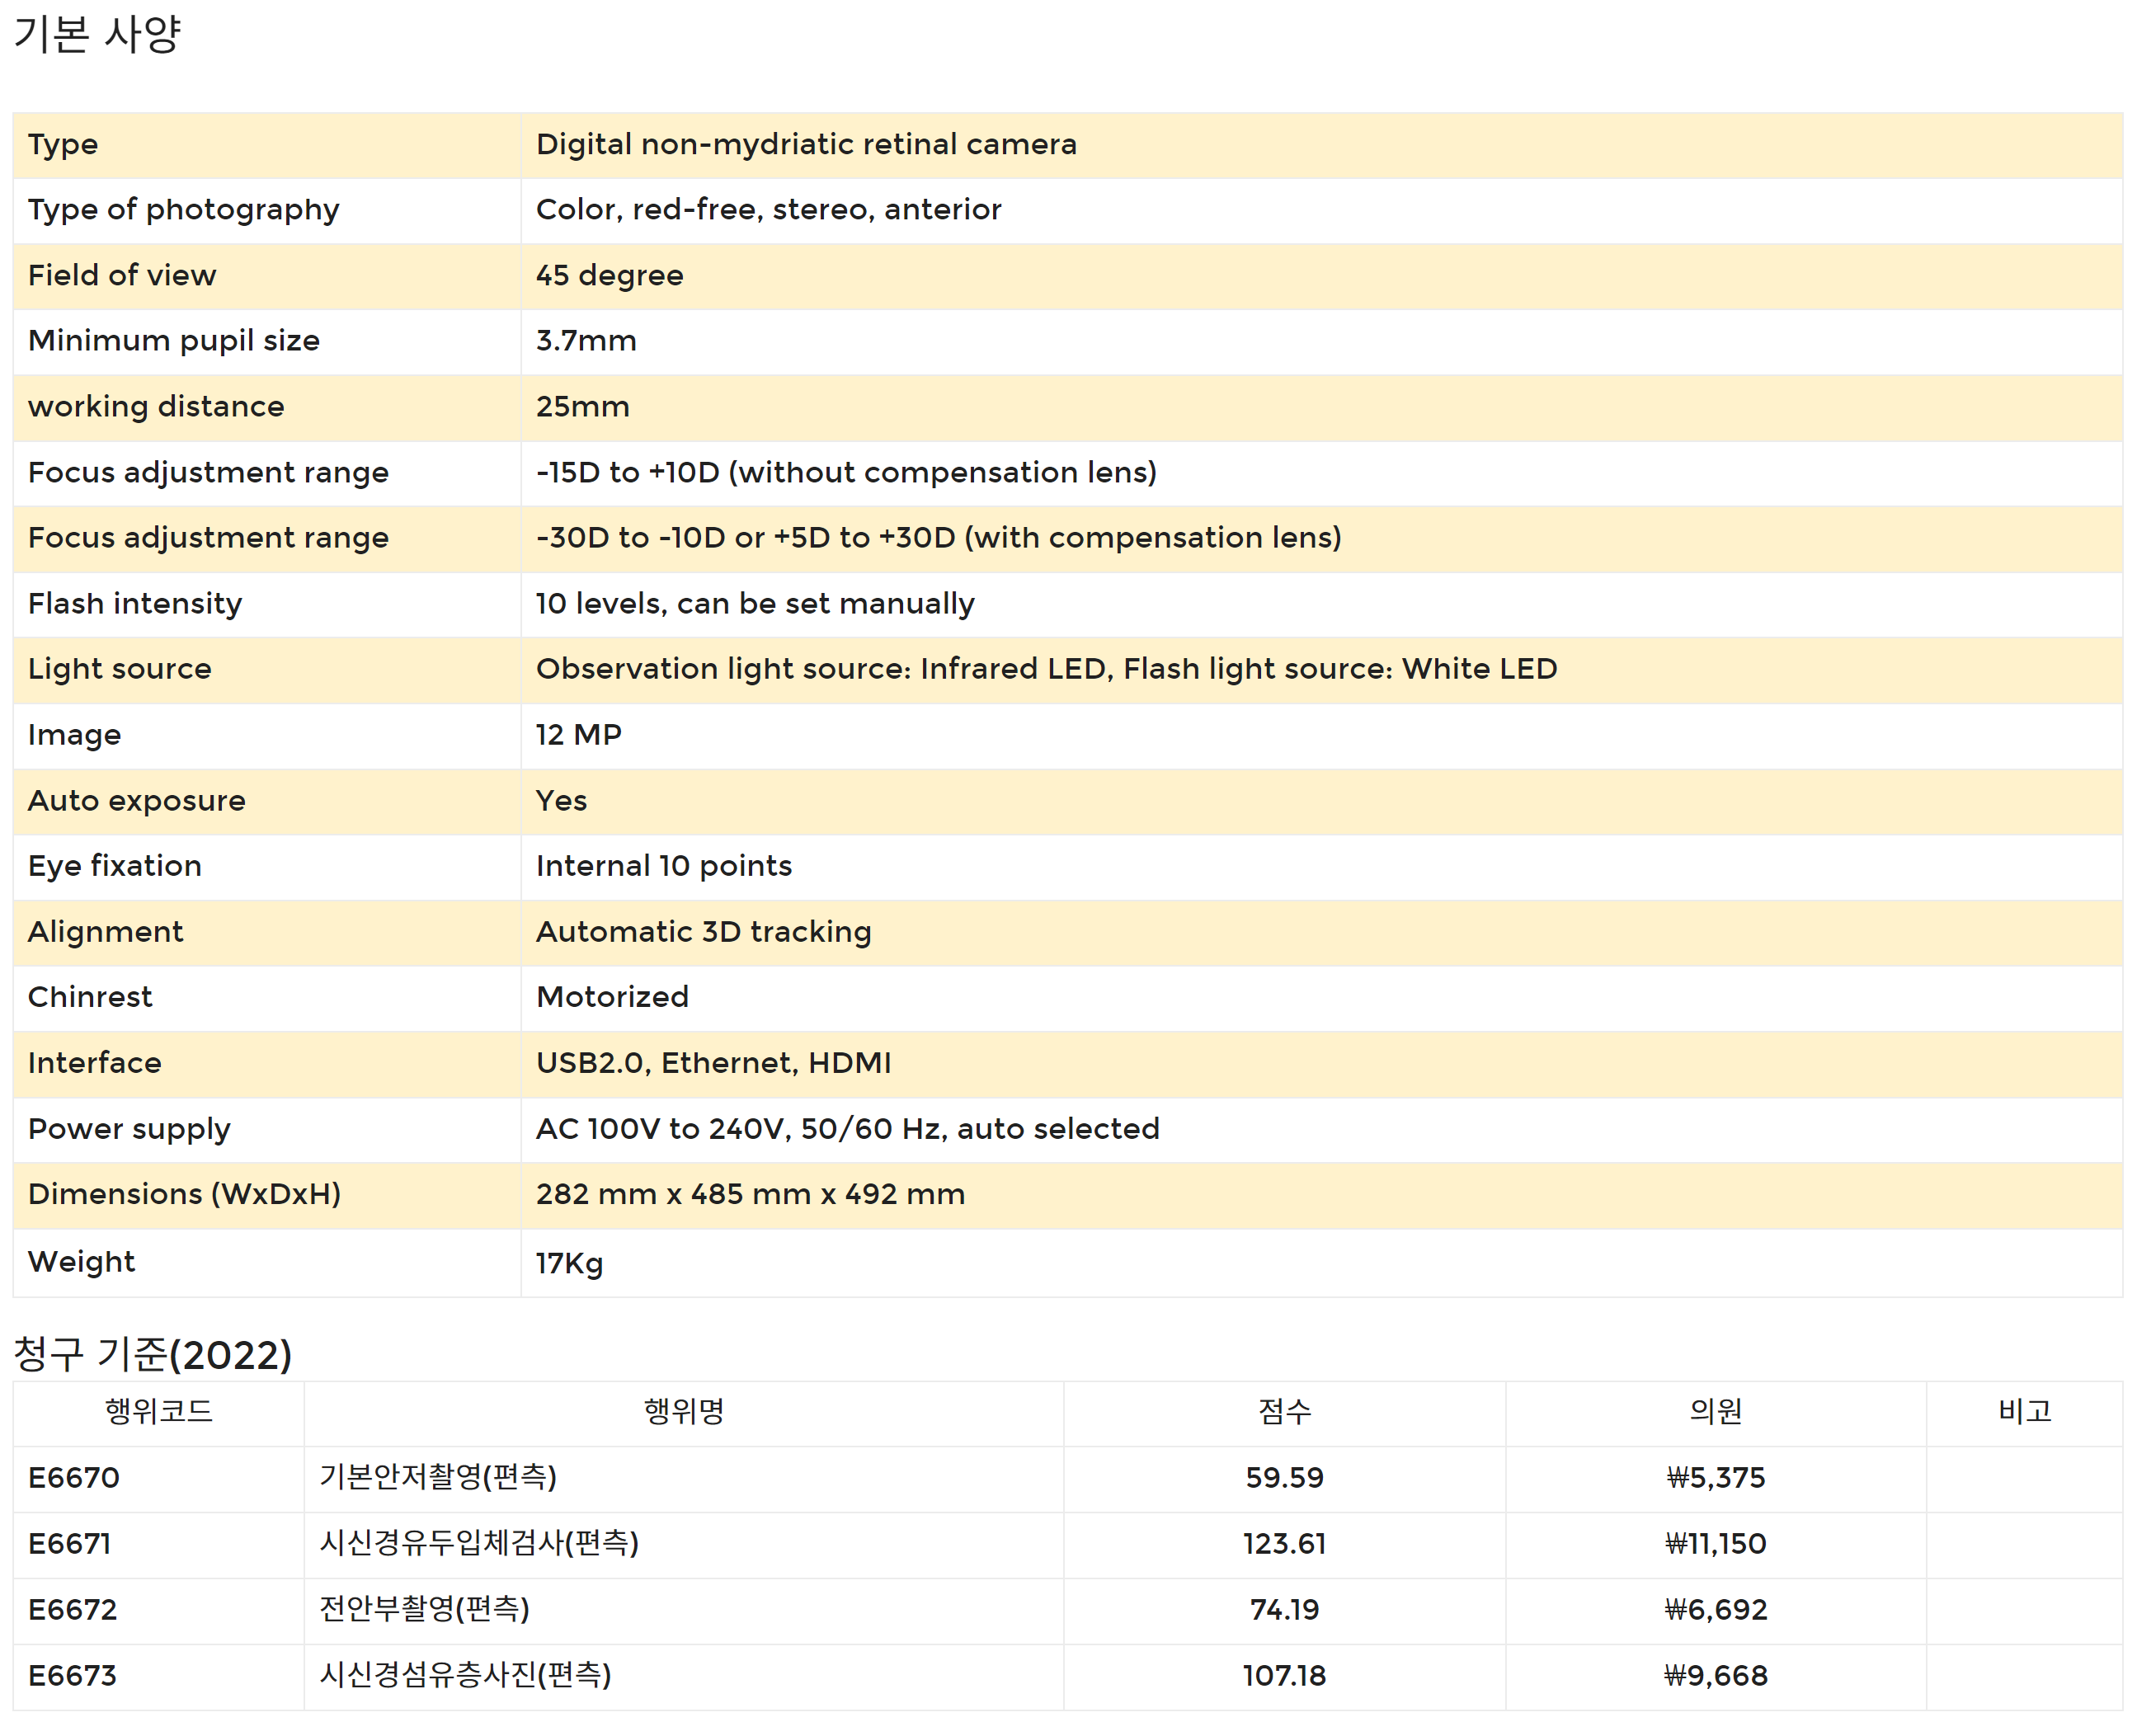Click the 'Yes' value for Auto exposure
The width and height of the screenshot is (2137, 1736).
(562, 801)
